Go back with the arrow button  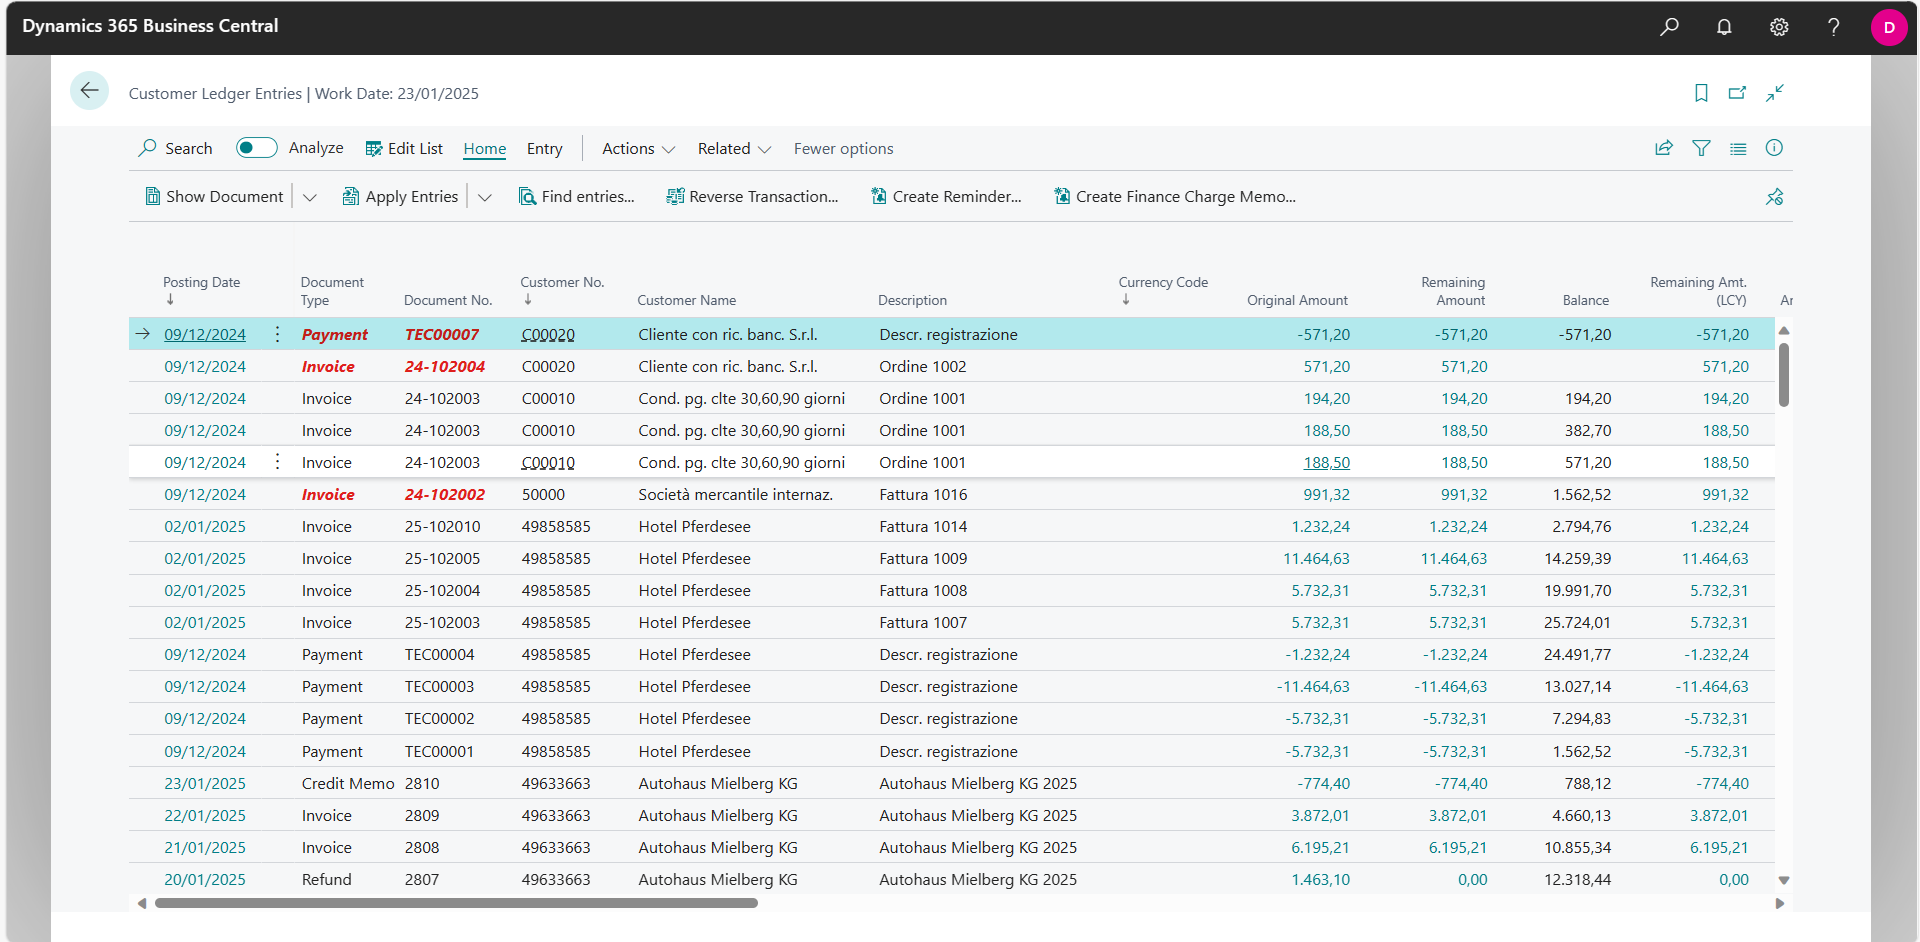89,91
